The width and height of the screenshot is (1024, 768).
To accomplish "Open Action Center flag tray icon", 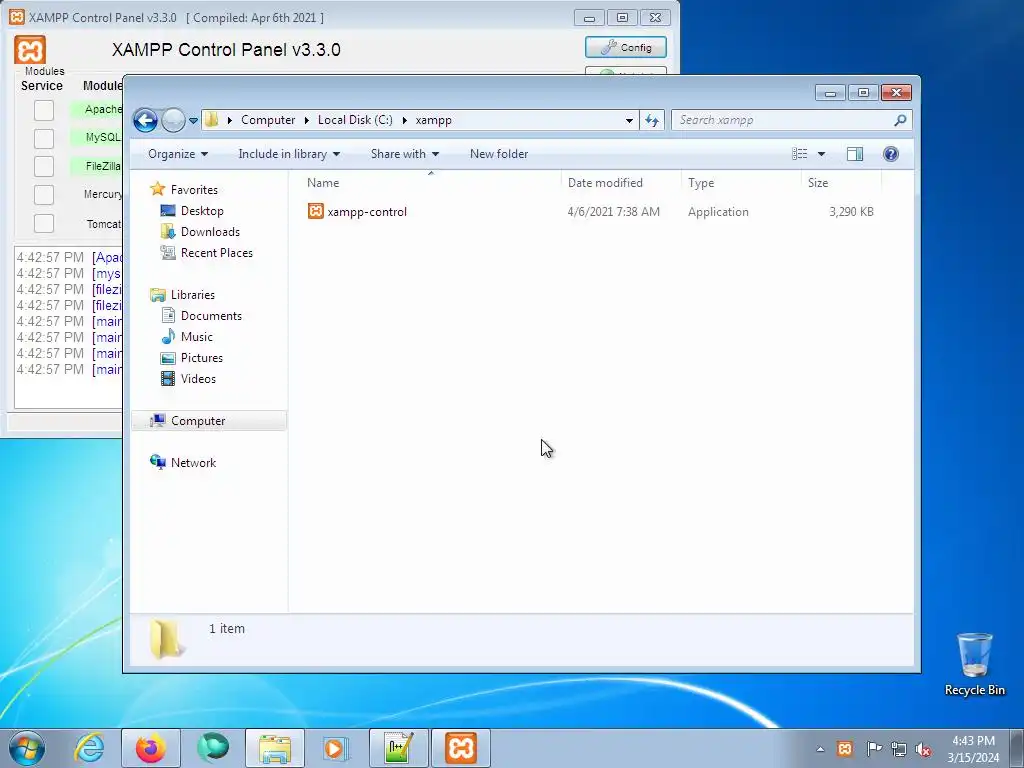I will 874,749.
